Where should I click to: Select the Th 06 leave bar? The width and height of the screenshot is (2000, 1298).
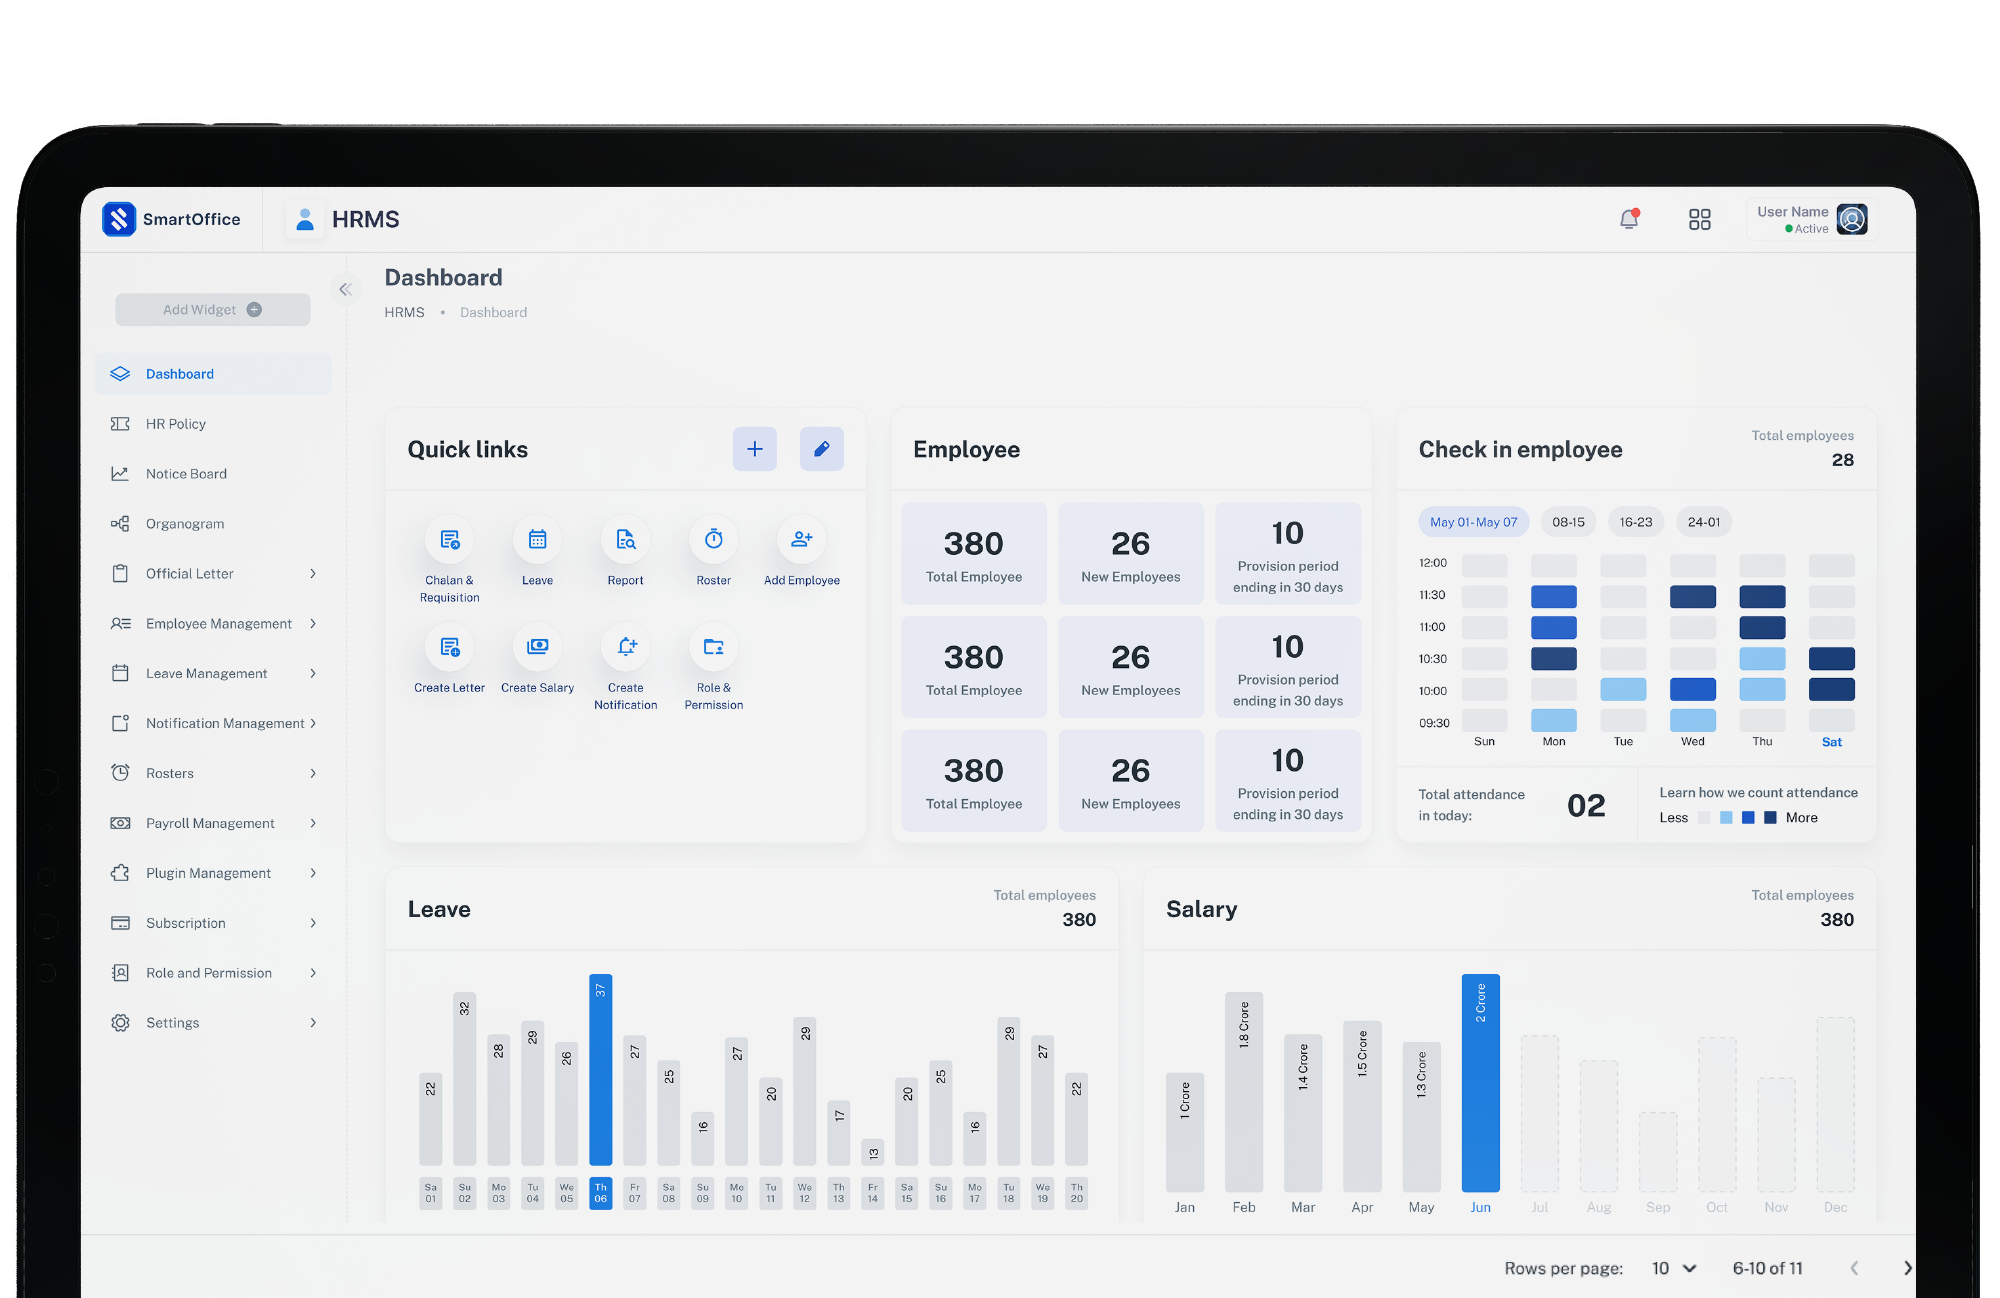point(600,1070)
